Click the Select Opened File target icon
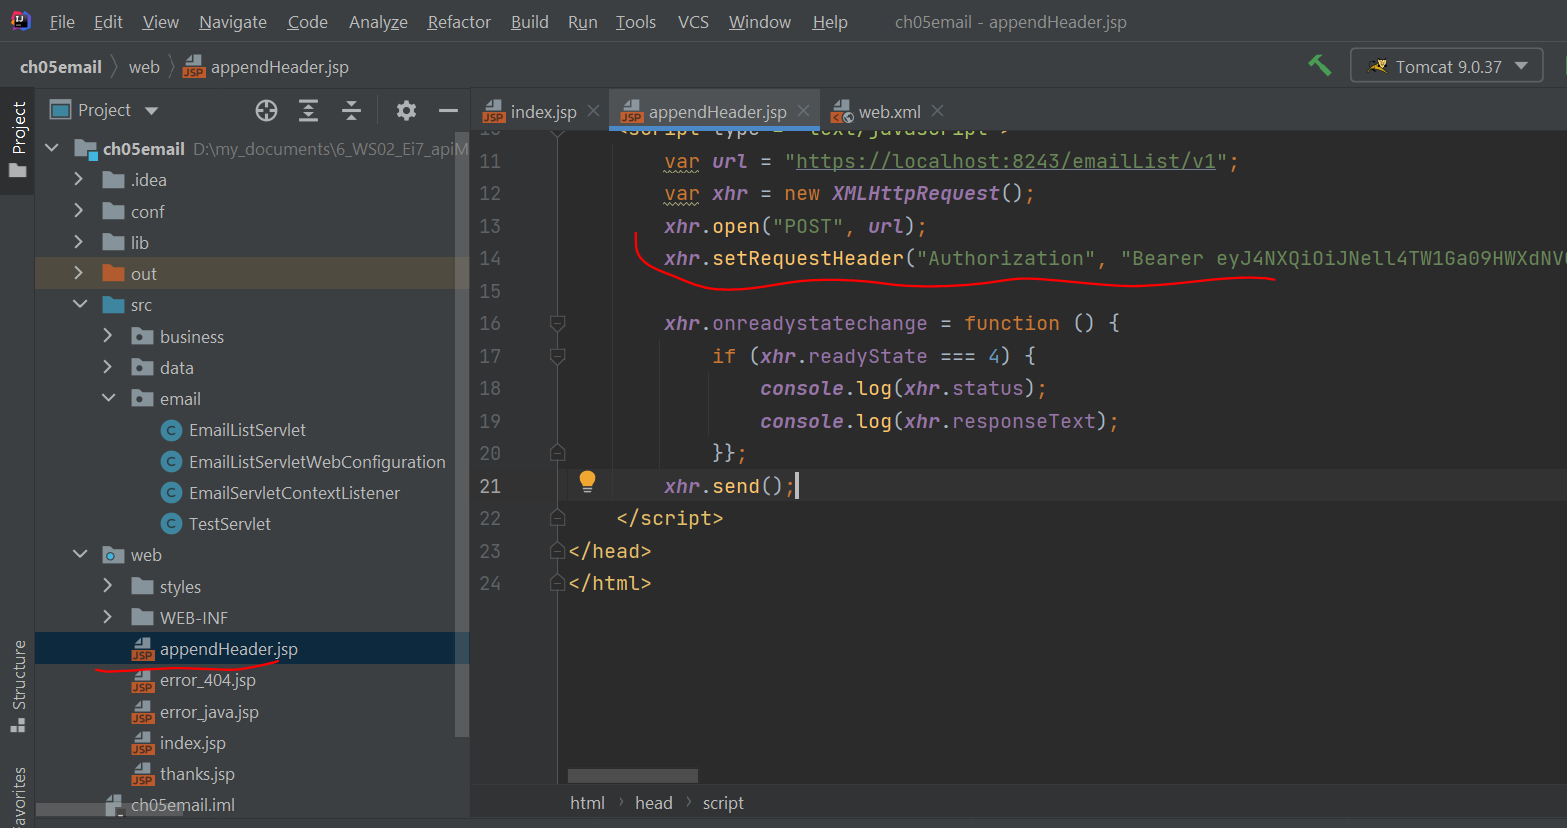Screen dimensions: 1567x828 (266, 111)
